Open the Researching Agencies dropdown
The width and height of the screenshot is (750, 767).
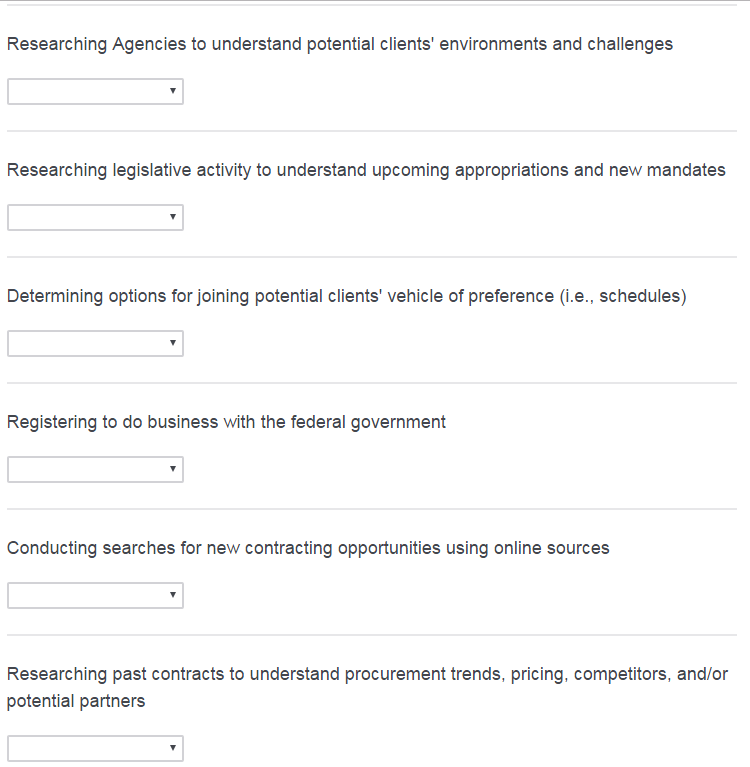(95, 92)
